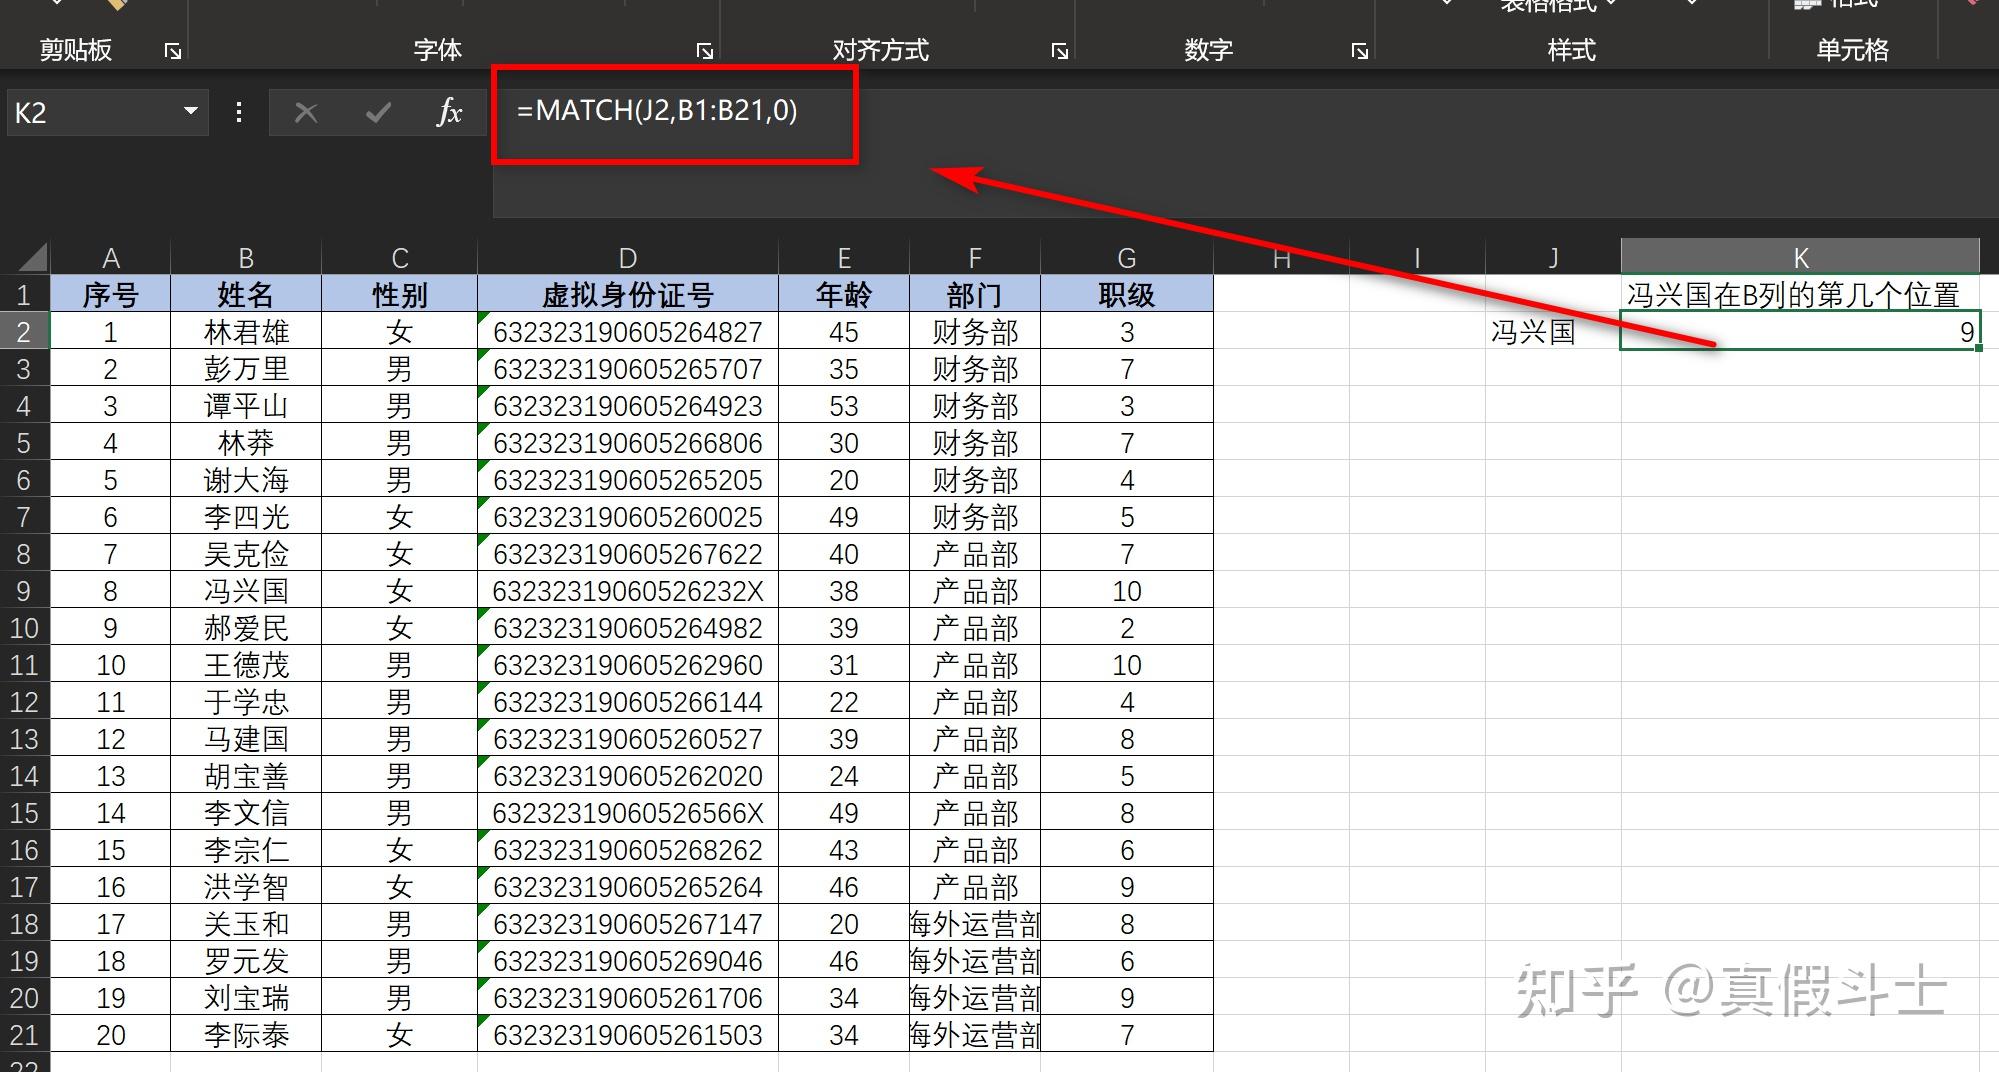Screen dimensions: 1999x1072
Task: Click the three-dot handle beside Name Box
Action: click(x=239, y=112)
